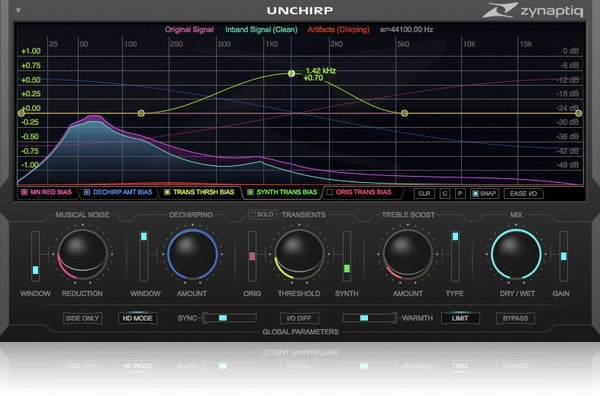Toggle the I/O DIFF button
Viewport: 600px width, 396px height.
[299, 318]
